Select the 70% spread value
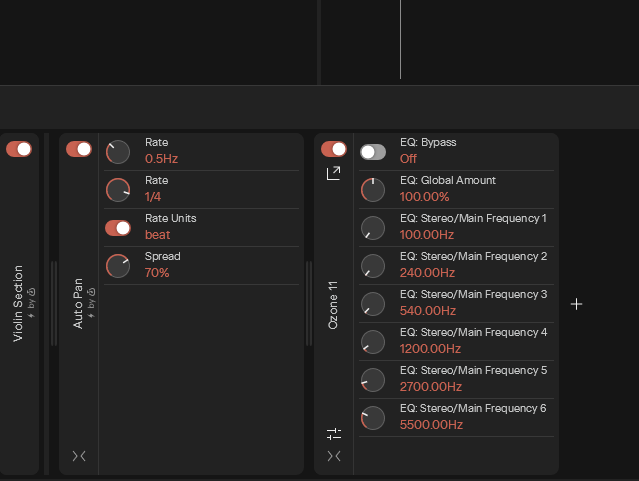 point(157,272)
